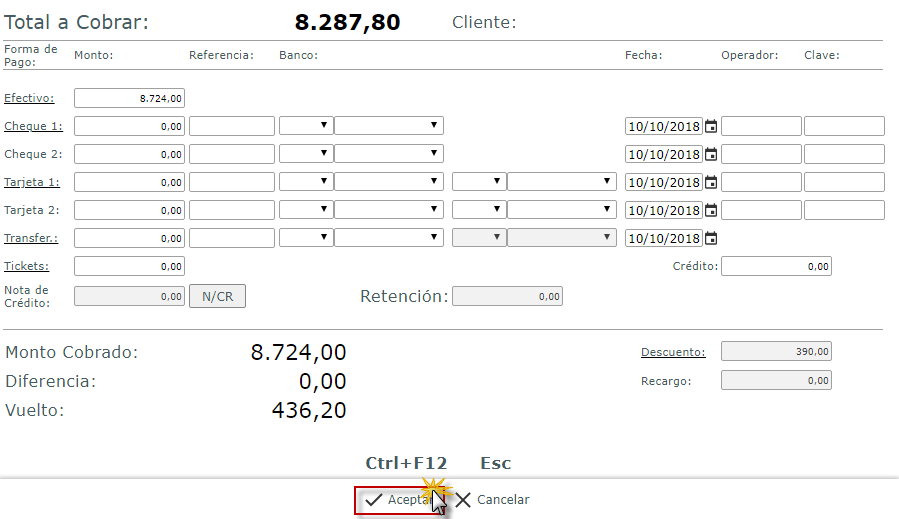Expand Tarjeta 1 wide bank name dropdown
Viewport: 899px width, 519px height.
pos(389,182)
